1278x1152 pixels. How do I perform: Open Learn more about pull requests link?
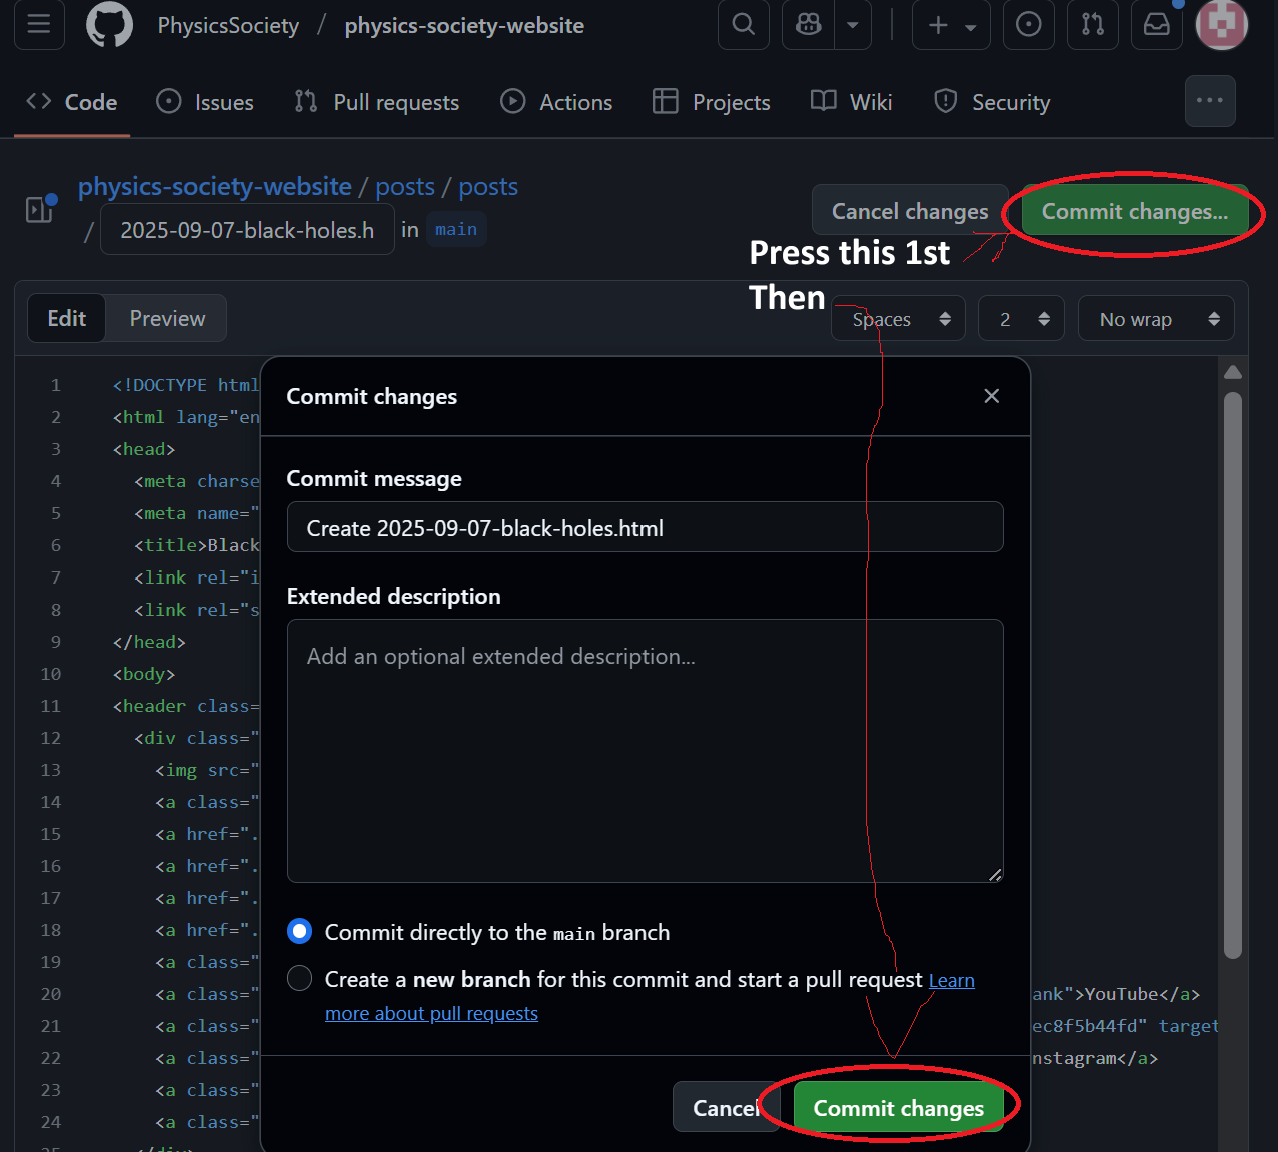click(x=432, y=1012)
